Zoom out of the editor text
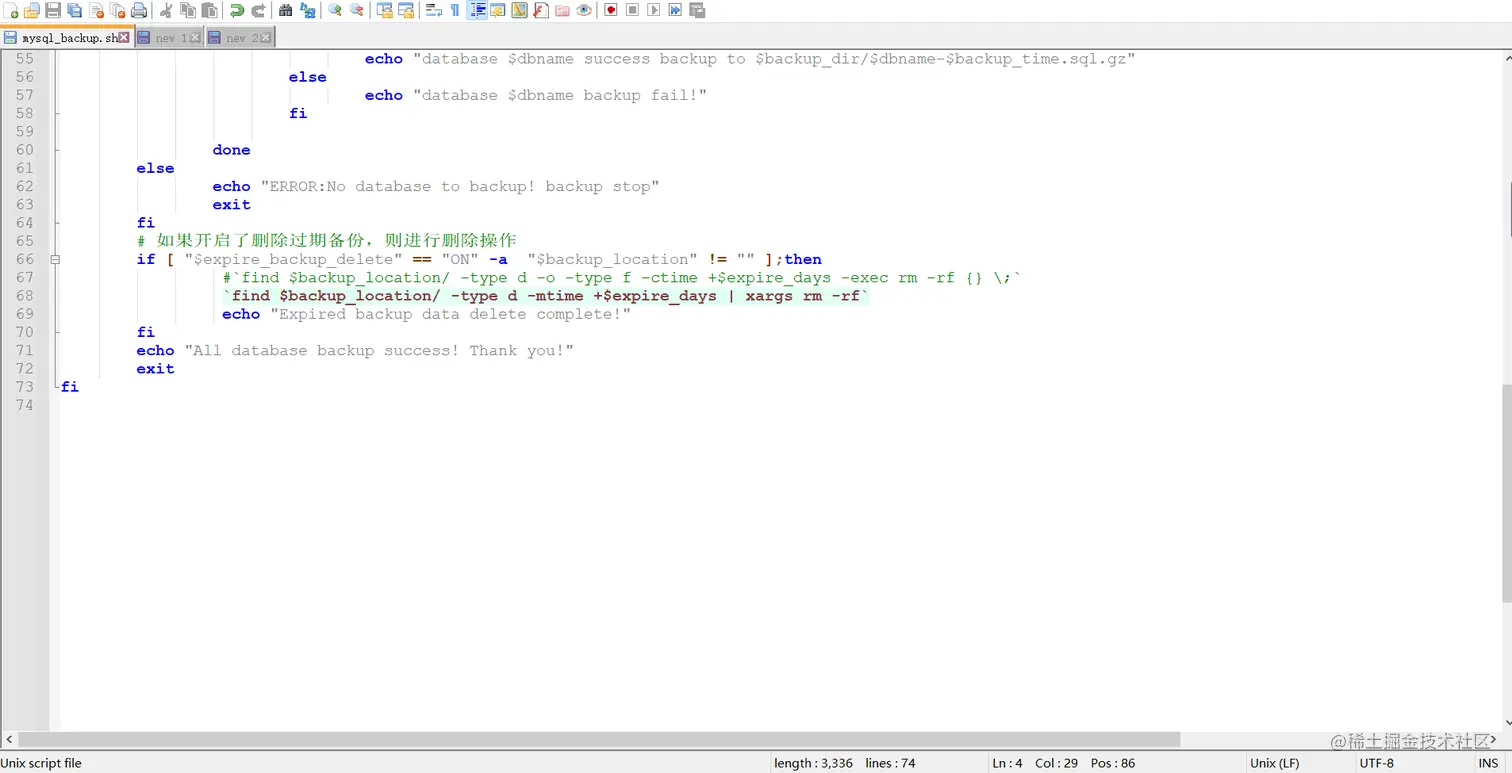 click(356, 10)
